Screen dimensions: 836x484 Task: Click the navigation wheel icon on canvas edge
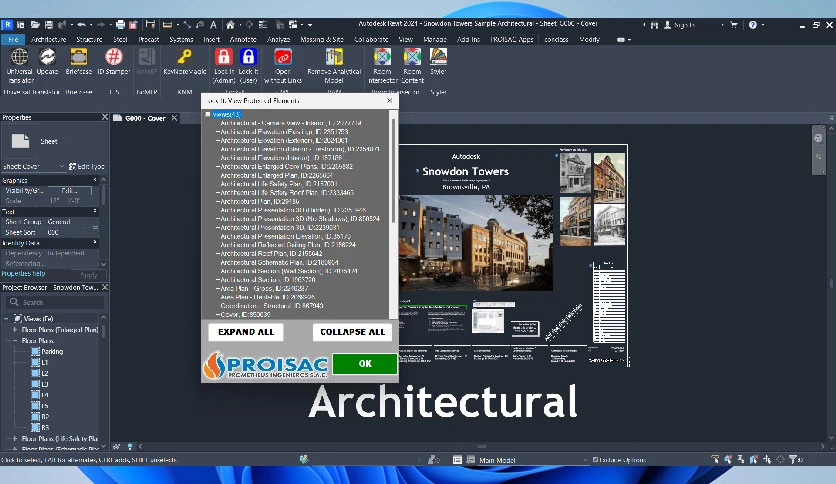click(x=818, y=138)
